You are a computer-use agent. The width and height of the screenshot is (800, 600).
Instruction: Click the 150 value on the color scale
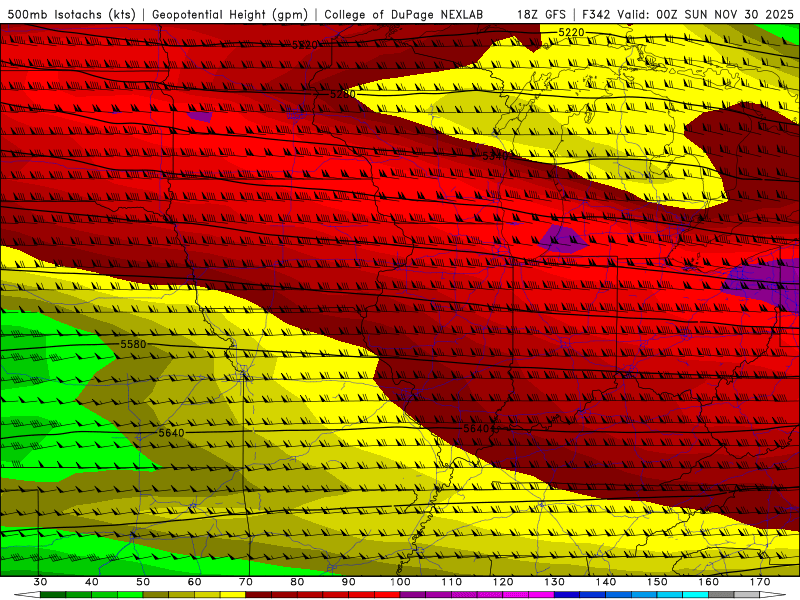coord(657,582)
